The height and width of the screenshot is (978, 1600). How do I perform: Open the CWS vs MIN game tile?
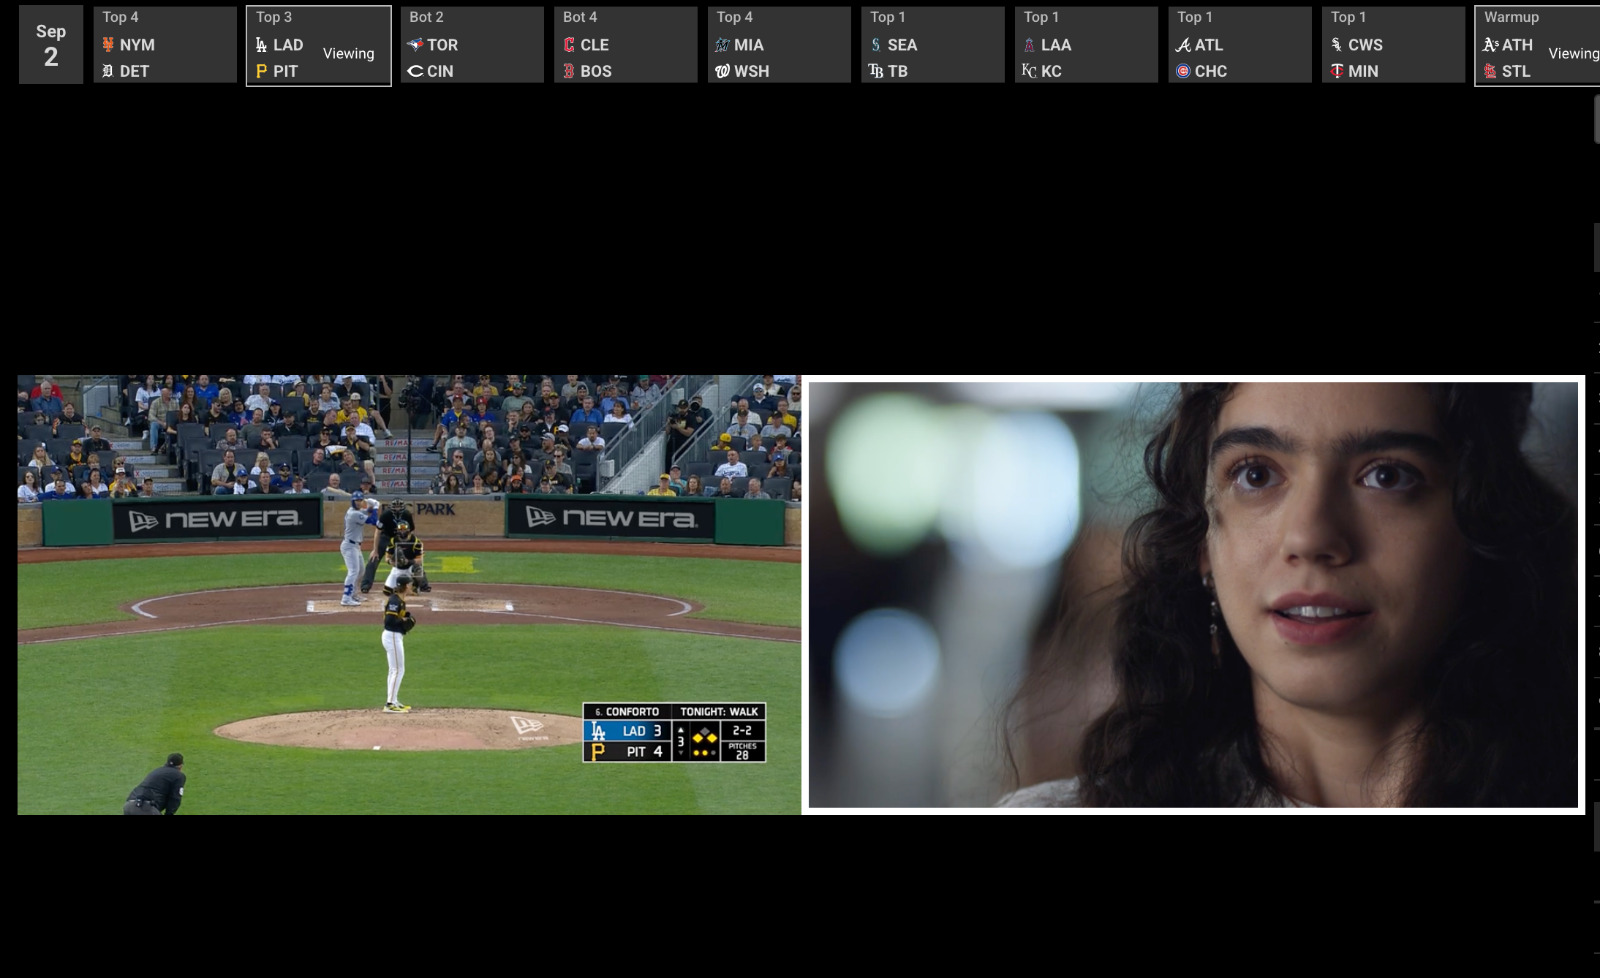point(1393,45)
